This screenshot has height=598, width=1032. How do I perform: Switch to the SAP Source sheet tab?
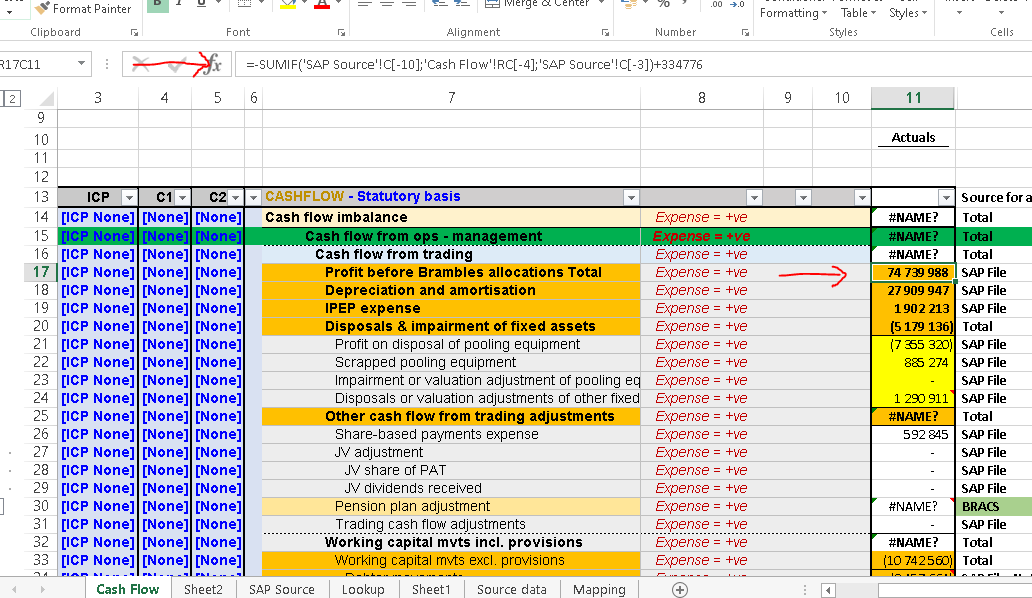281,589
